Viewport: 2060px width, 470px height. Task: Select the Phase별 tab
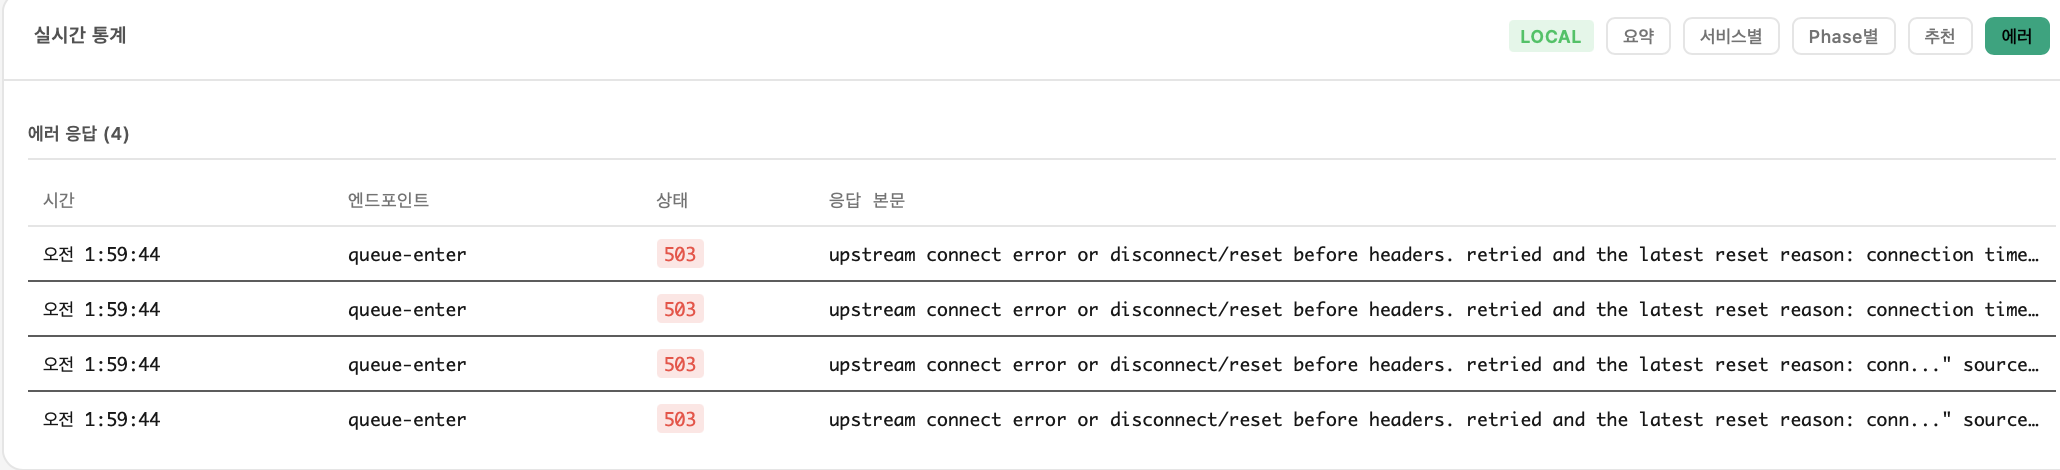(1843, 37)
